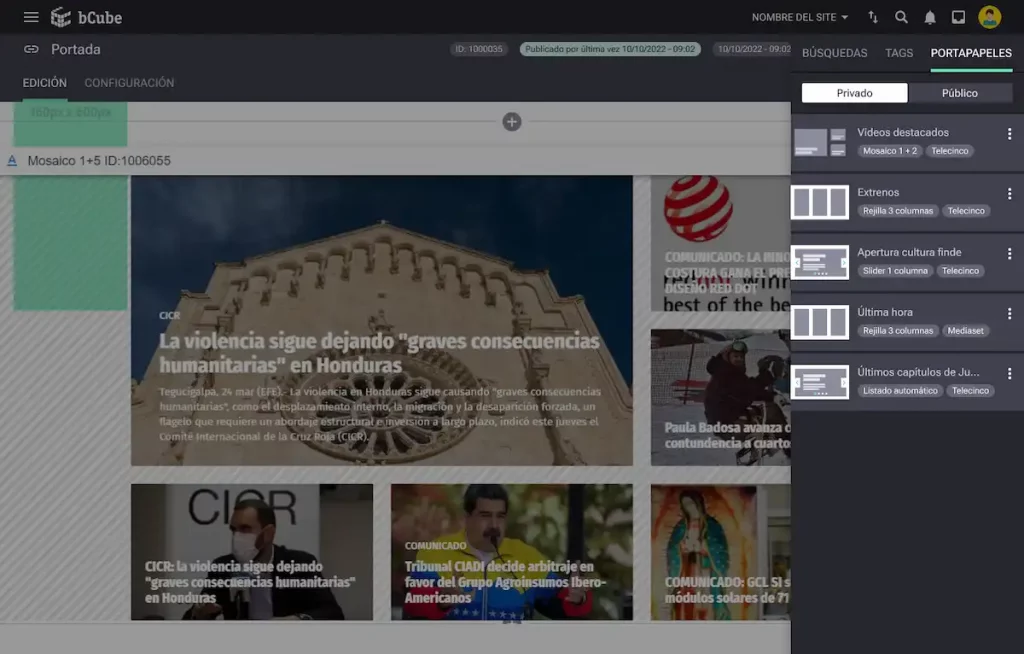The image size is (1024, 654).
Task: Expand the Nombre del Site dropdown
Action: (x=800, y=17)
